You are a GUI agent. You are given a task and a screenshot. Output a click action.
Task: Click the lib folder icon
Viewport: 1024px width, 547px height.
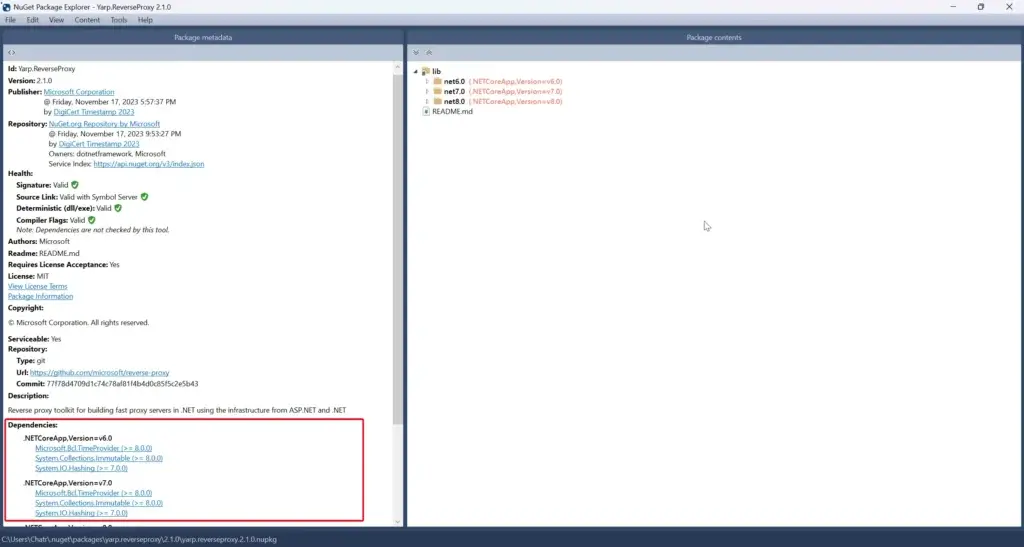426,71
